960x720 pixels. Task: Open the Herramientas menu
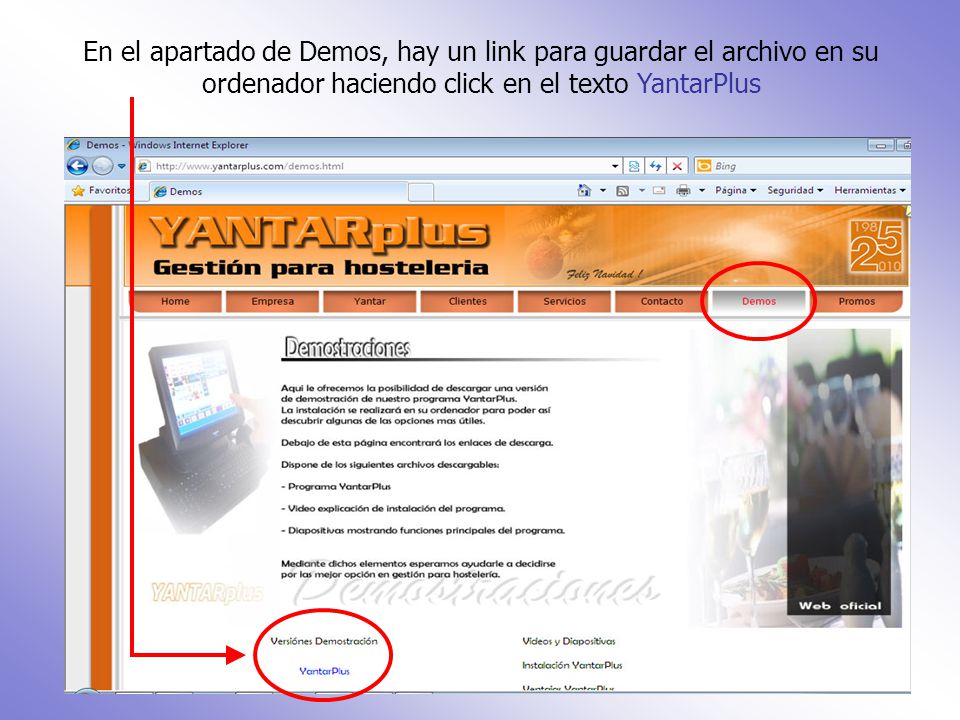click(869, 190)
